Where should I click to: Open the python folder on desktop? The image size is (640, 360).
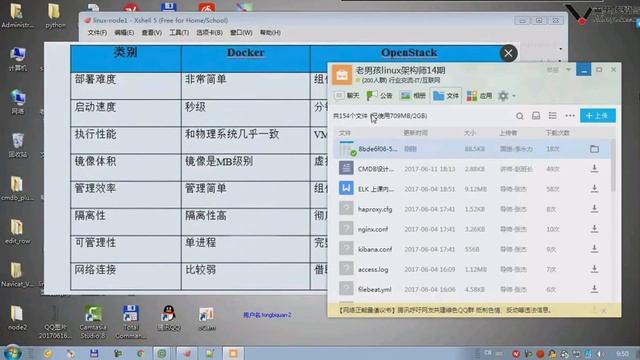[x=55, y=16]
